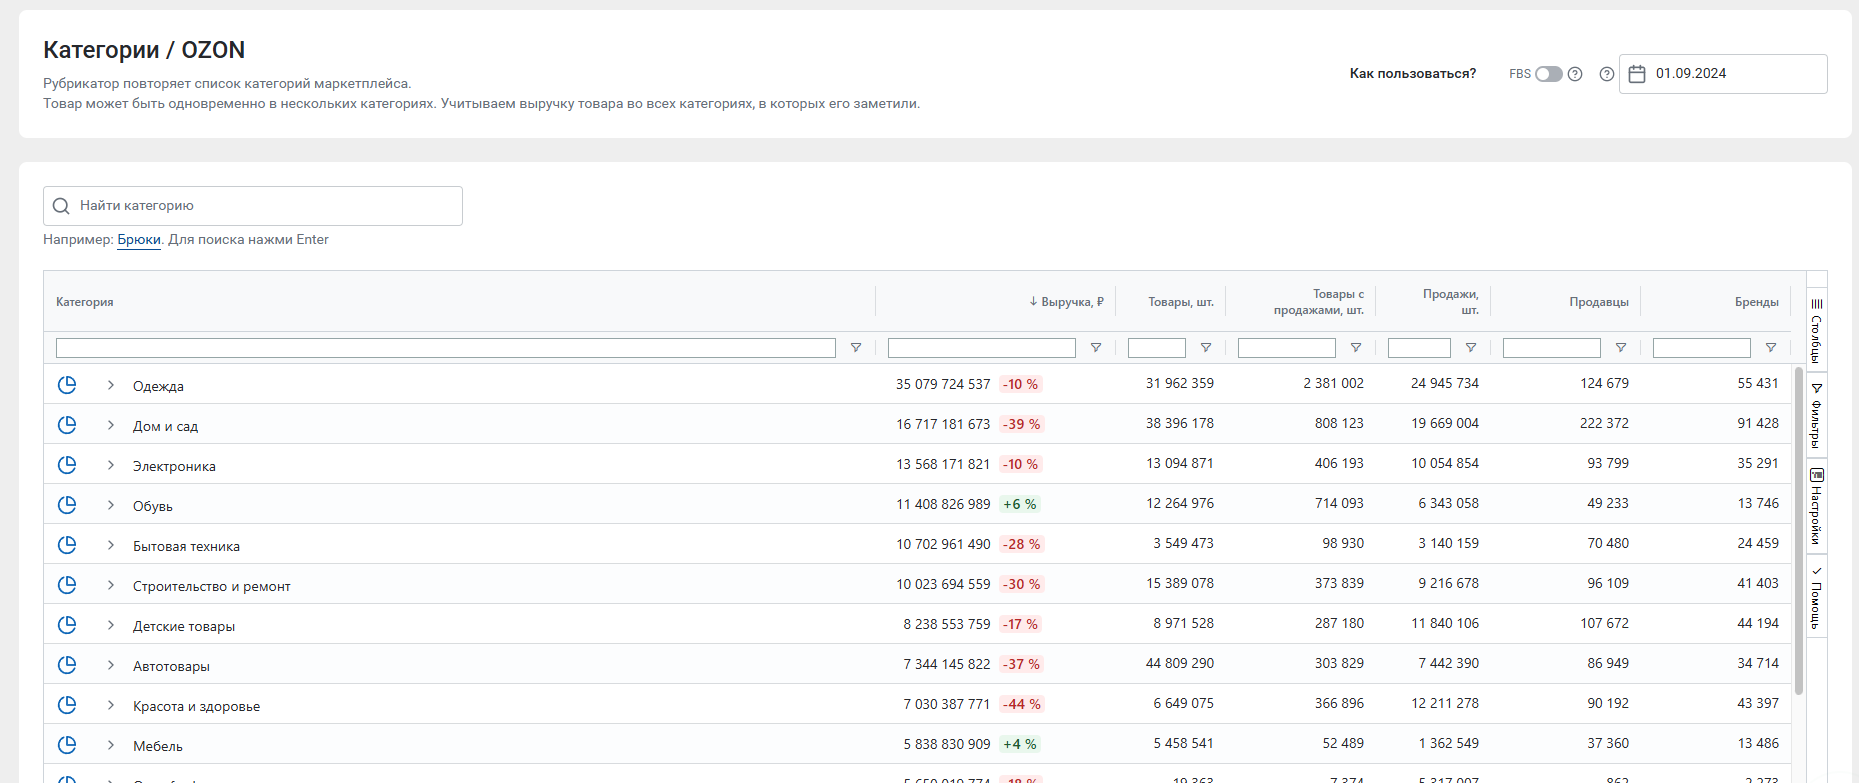
Task: Click sales value 11 840 106
Action: pos(1445,623)
